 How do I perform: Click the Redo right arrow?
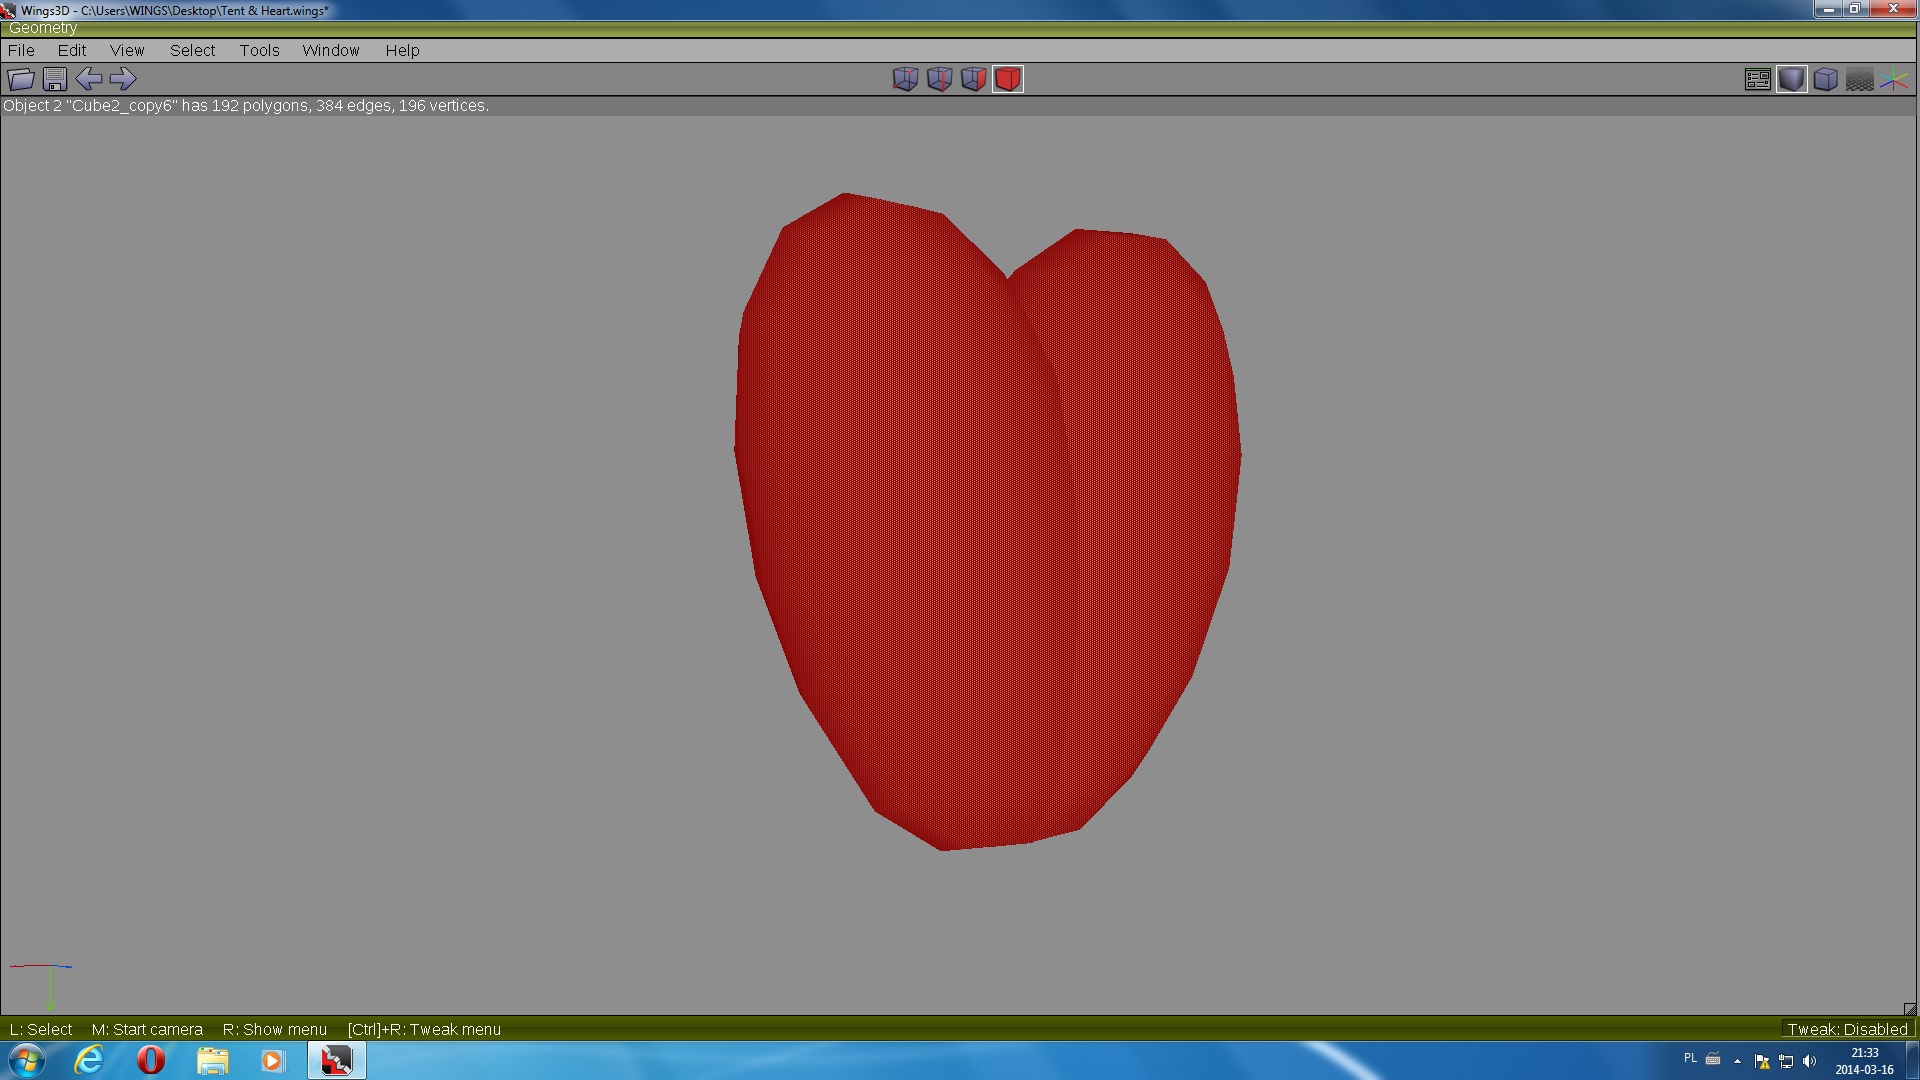(x=123, y=79)
